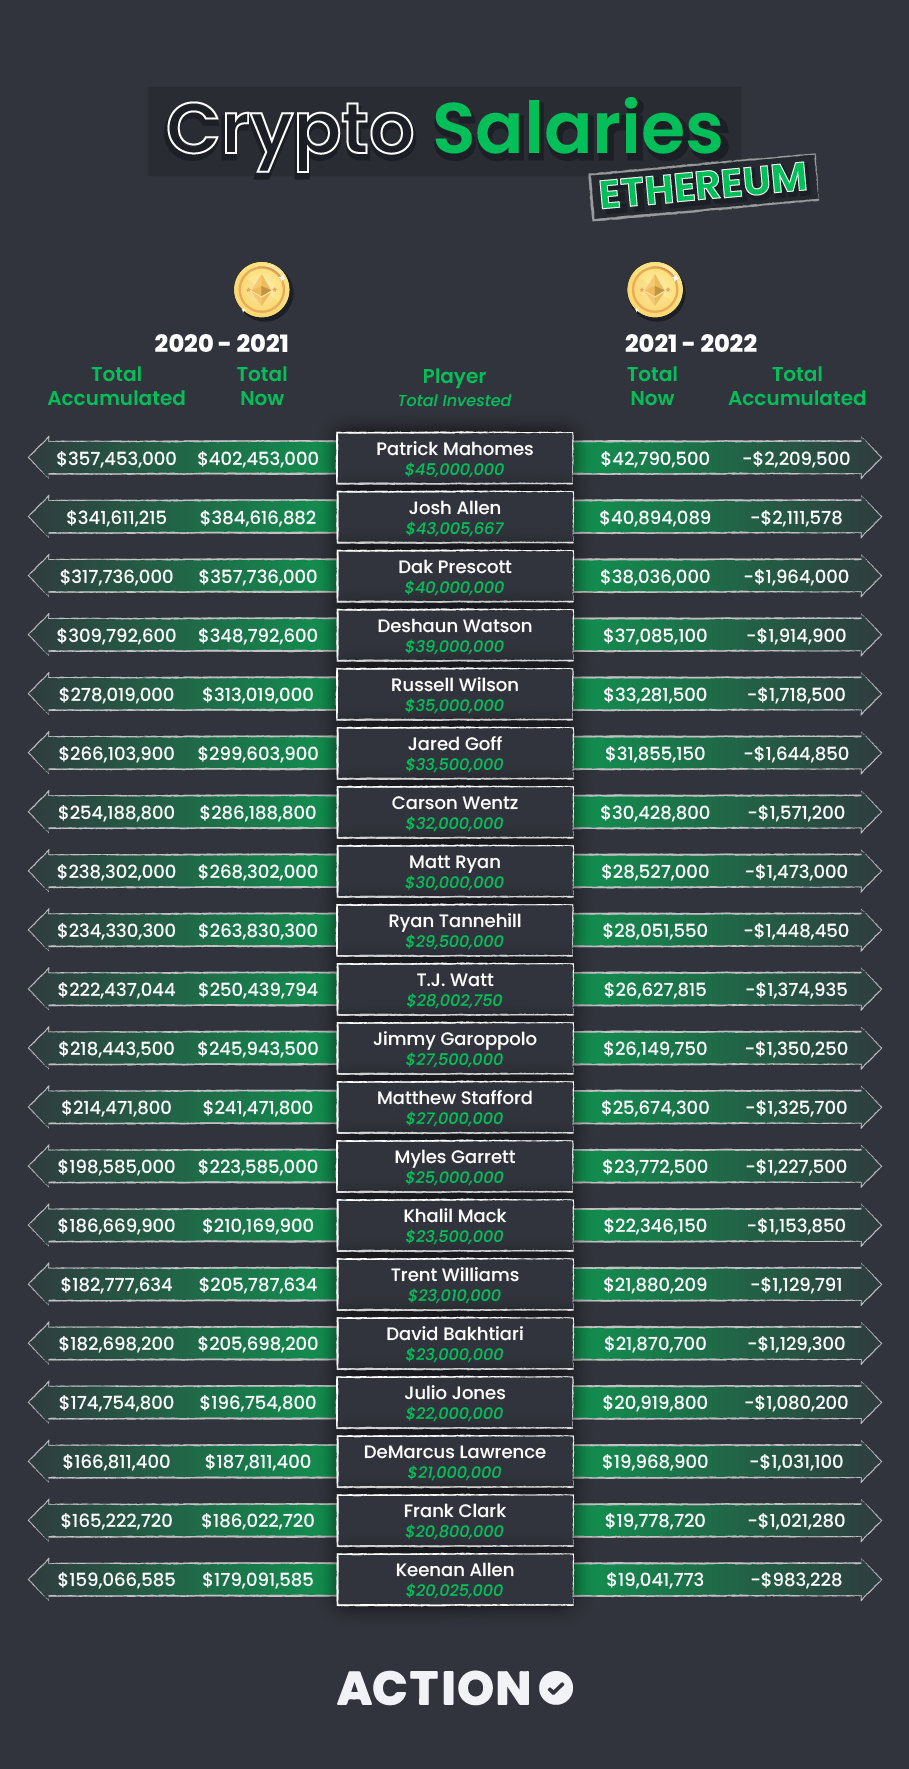909x1769 pixels.
Task: Select the DeMarcus Lawrence player box
Action: (455, 1461)
